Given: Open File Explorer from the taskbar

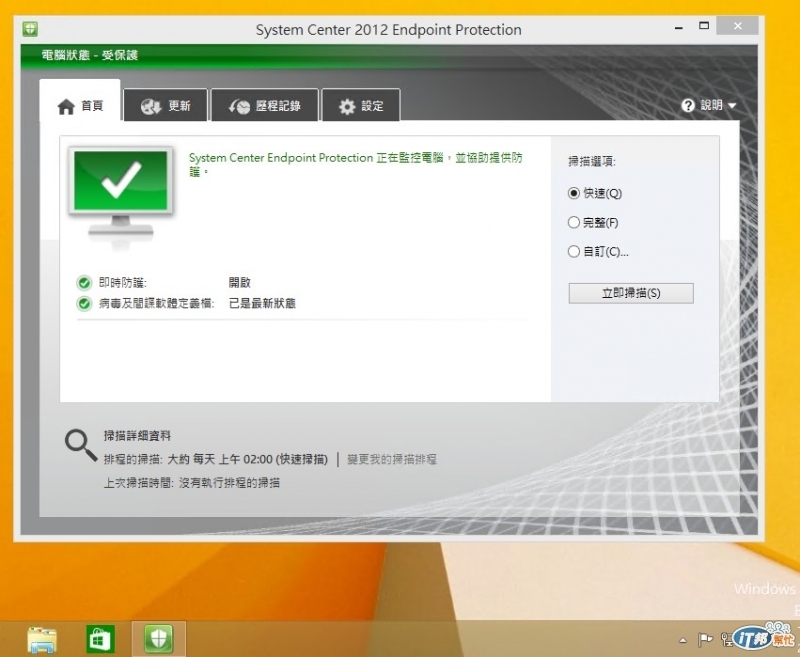Looking at the screenshot, I should pyautogui.click(x=42, y=640).
